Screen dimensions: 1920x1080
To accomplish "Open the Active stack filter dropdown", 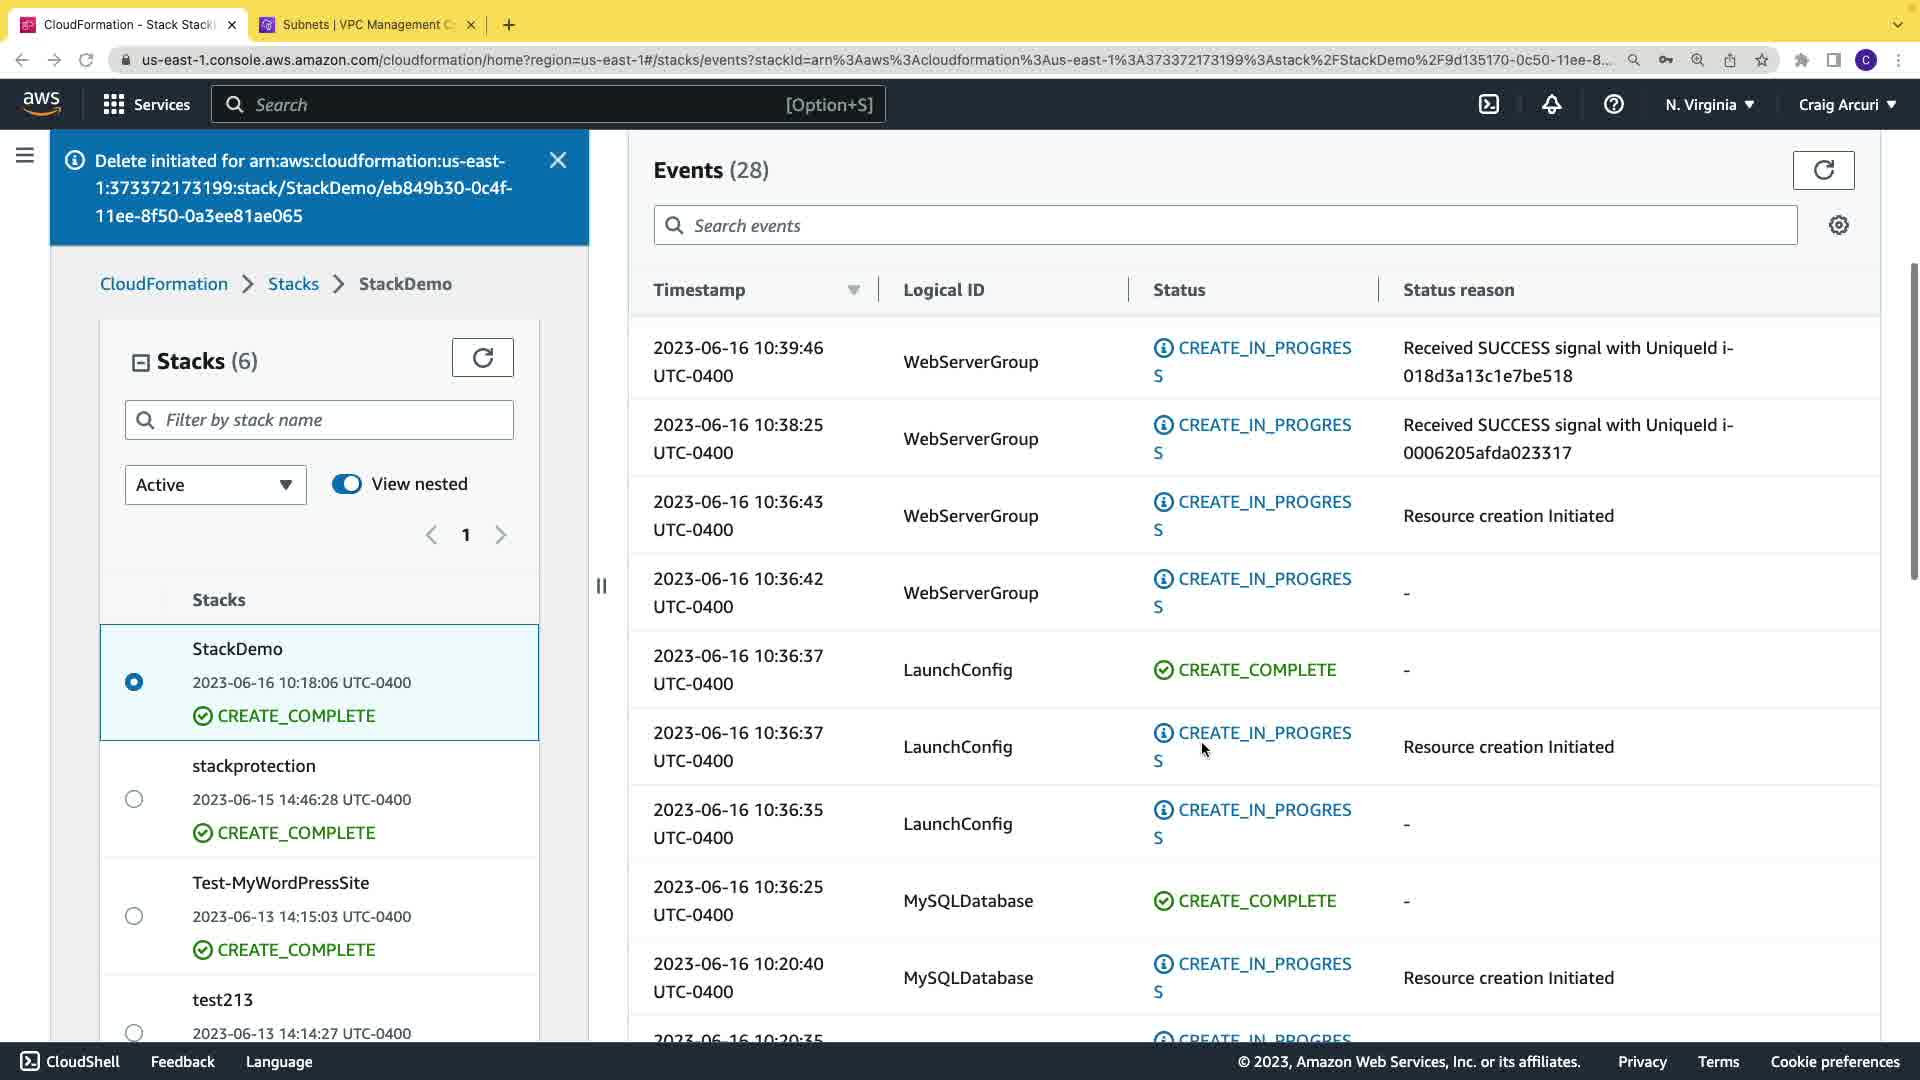I will point(215,485).
